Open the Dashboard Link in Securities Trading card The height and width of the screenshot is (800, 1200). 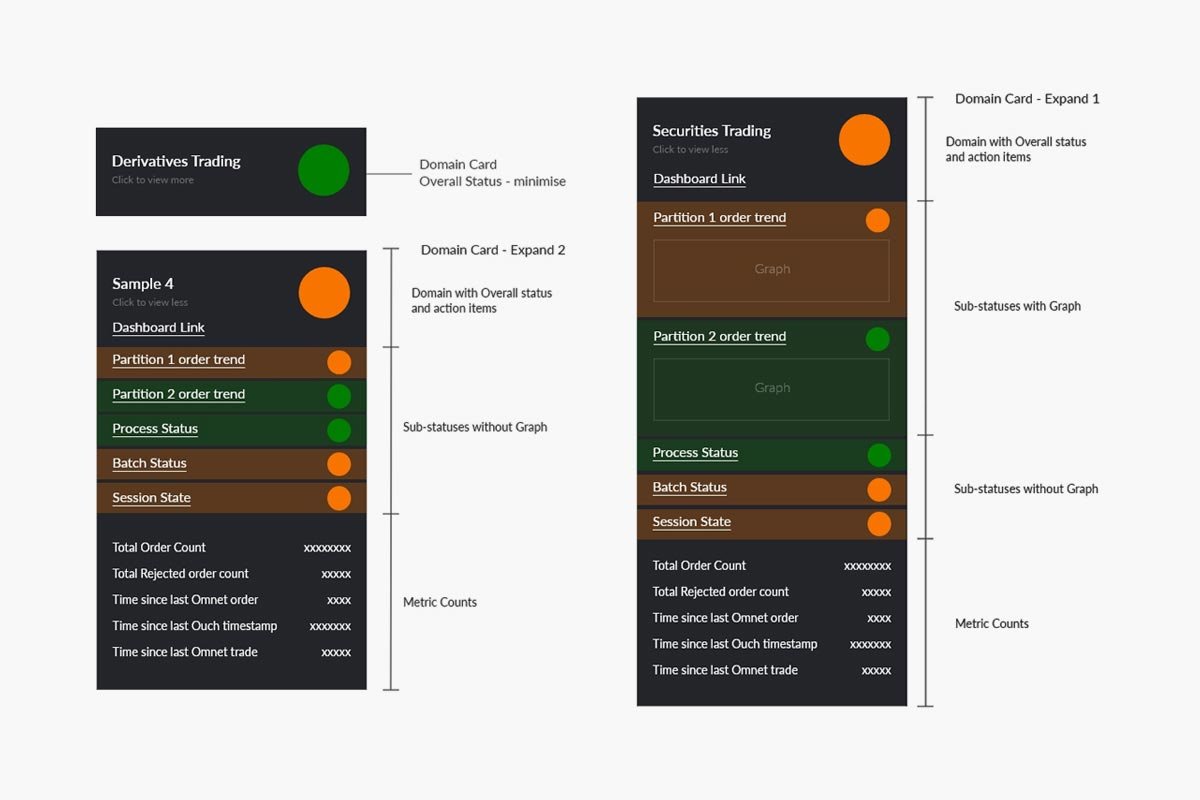pyautogui.click(x=699, y=179)
